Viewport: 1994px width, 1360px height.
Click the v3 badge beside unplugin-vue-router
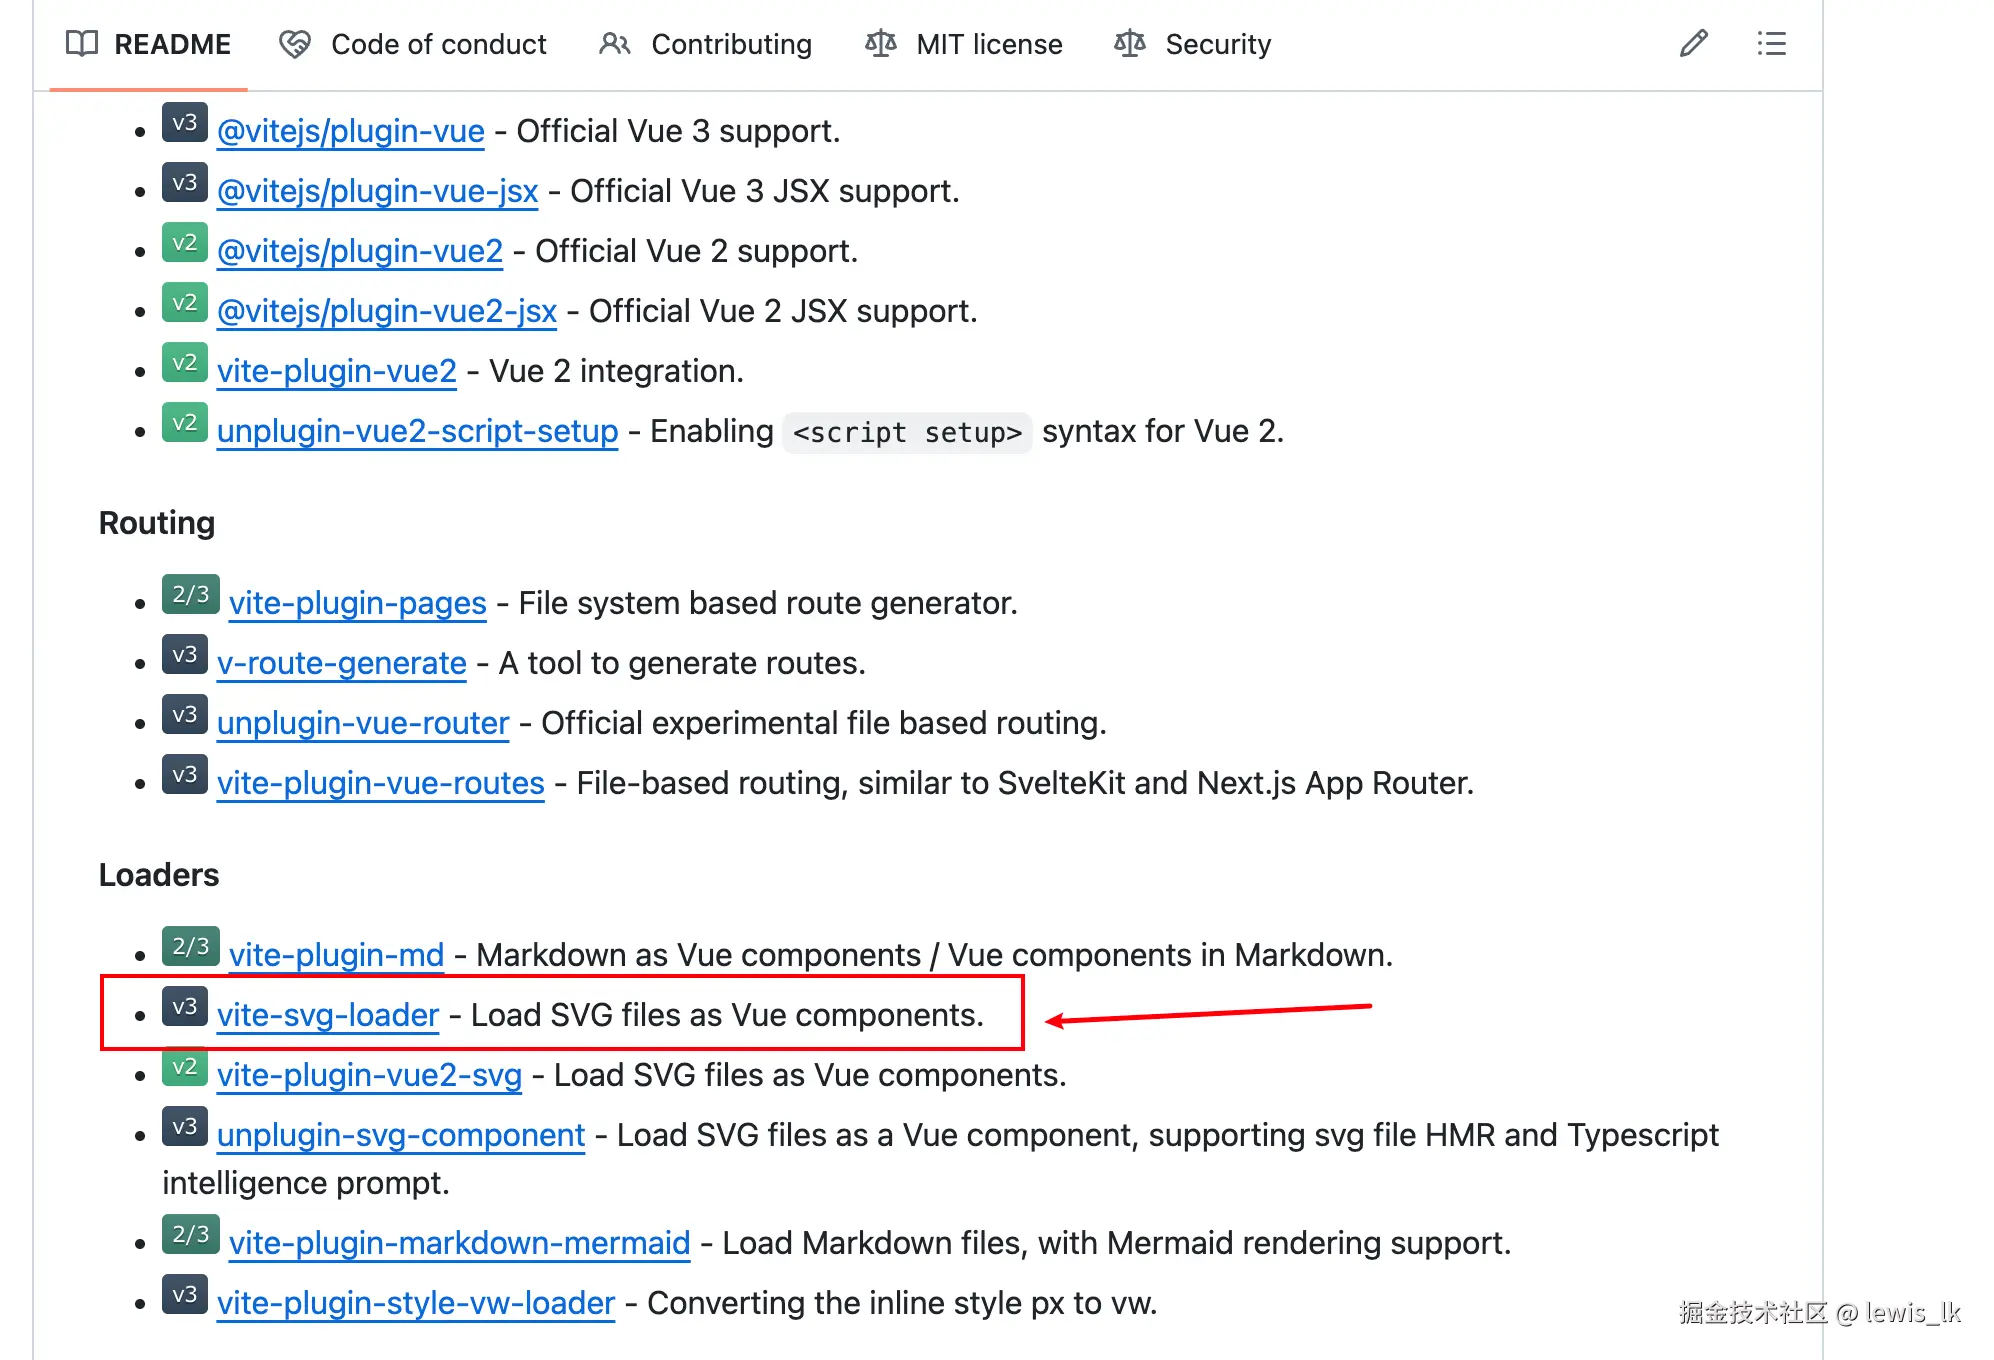(x=185, y=715)
